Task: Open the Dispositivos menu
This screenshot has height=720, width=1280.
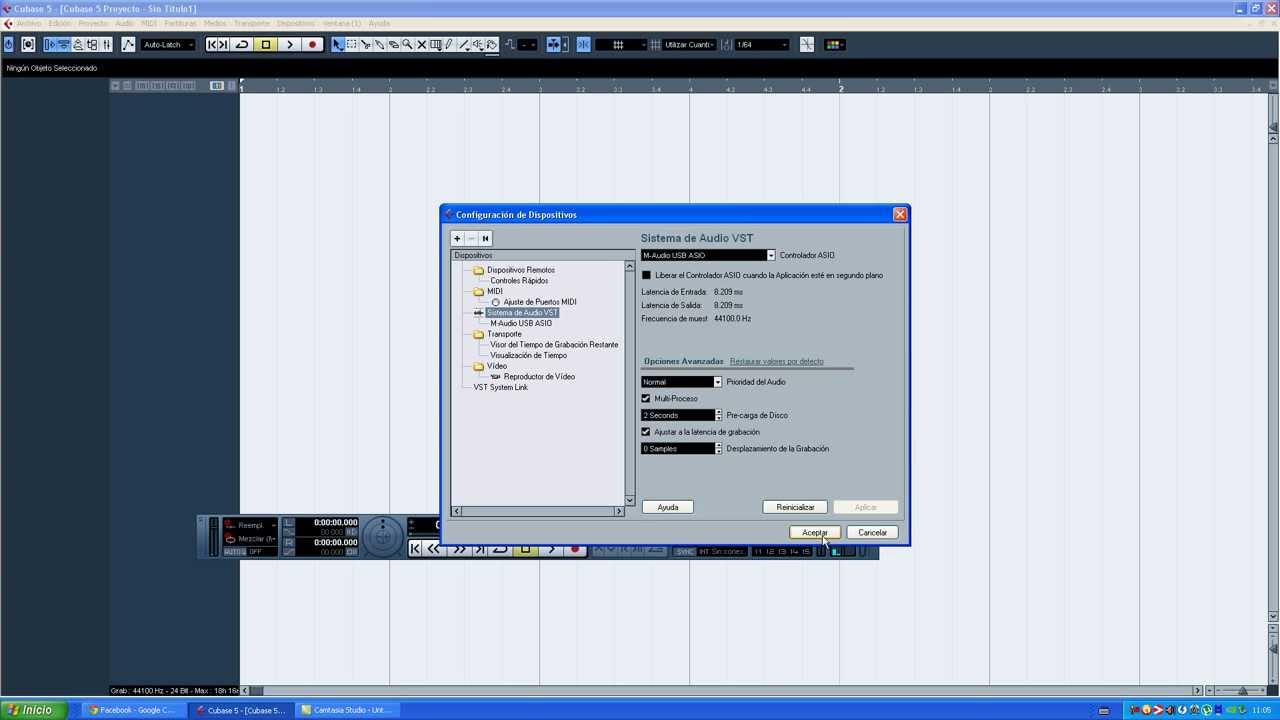Action: pos(295,23)
